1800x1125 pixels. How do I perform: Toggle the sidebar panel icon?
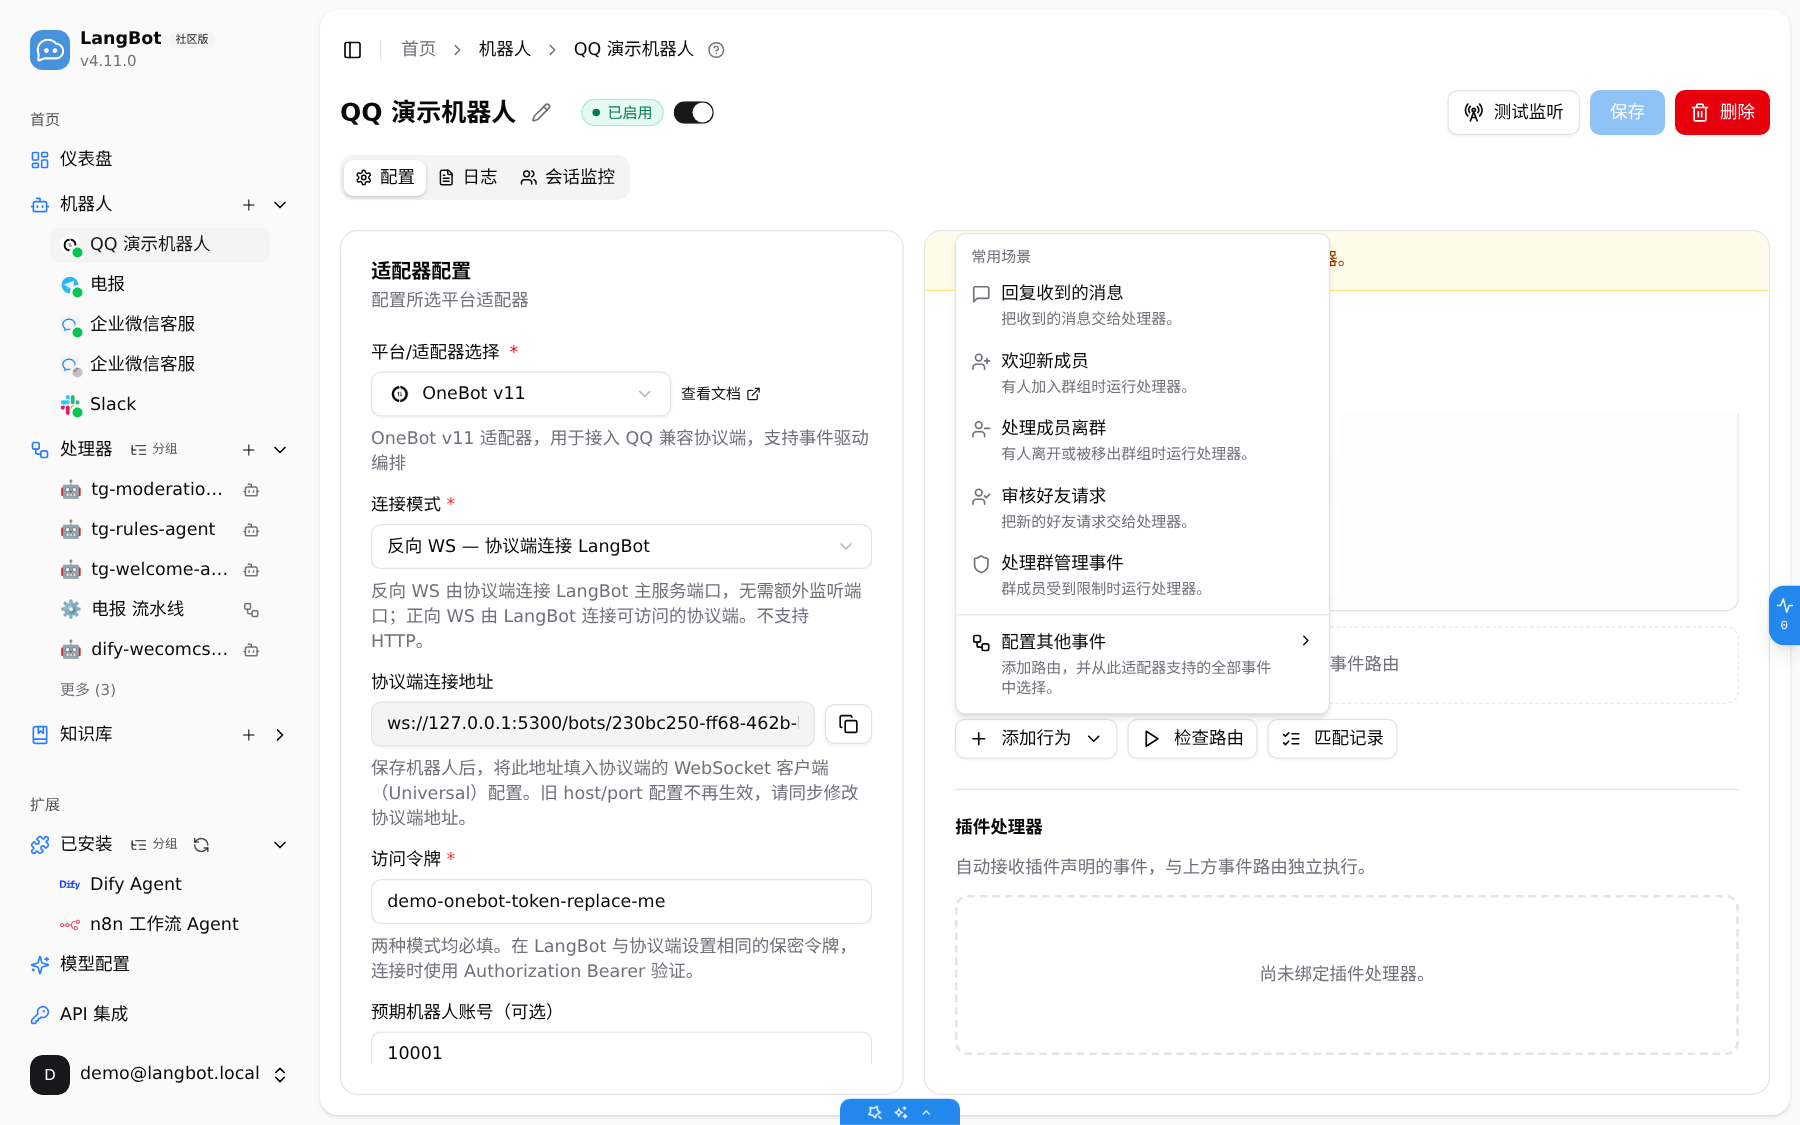pos(352,50)
